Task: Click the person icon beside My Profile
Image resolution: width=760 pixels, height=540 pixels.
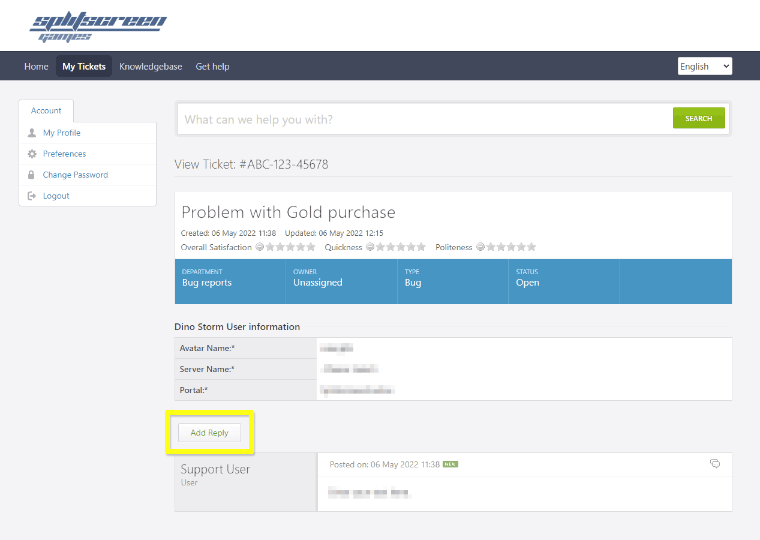Action: pyautogui.click(x=32, y=132)
